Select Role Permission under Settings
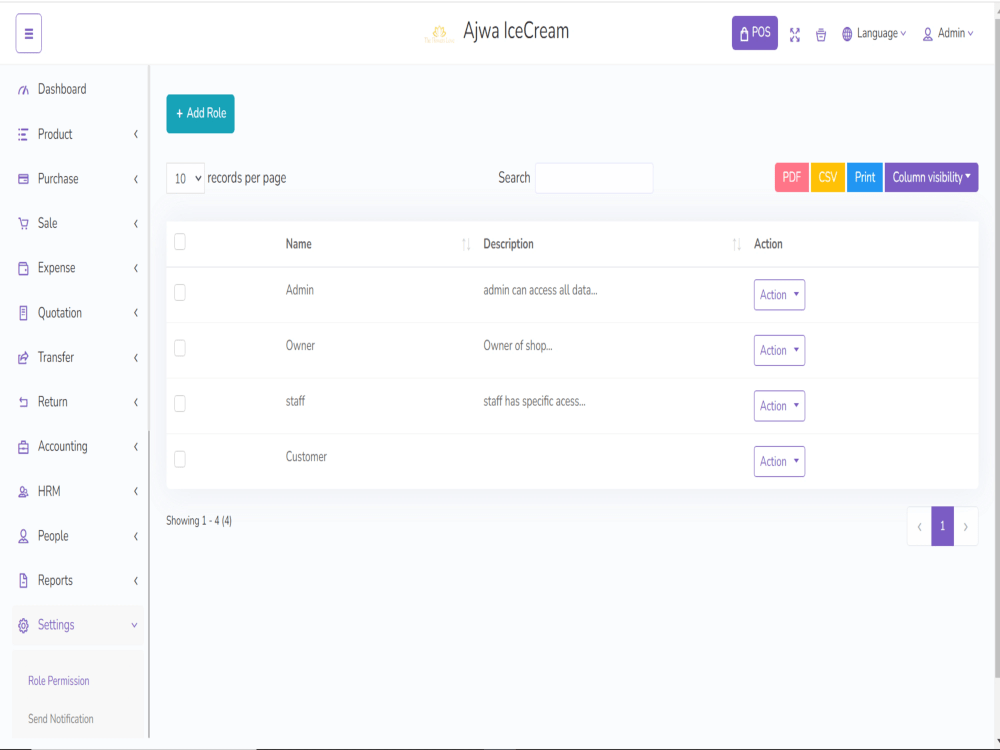Image resolution: width=1000 pixels, height=750 pixels. (58, 680)
